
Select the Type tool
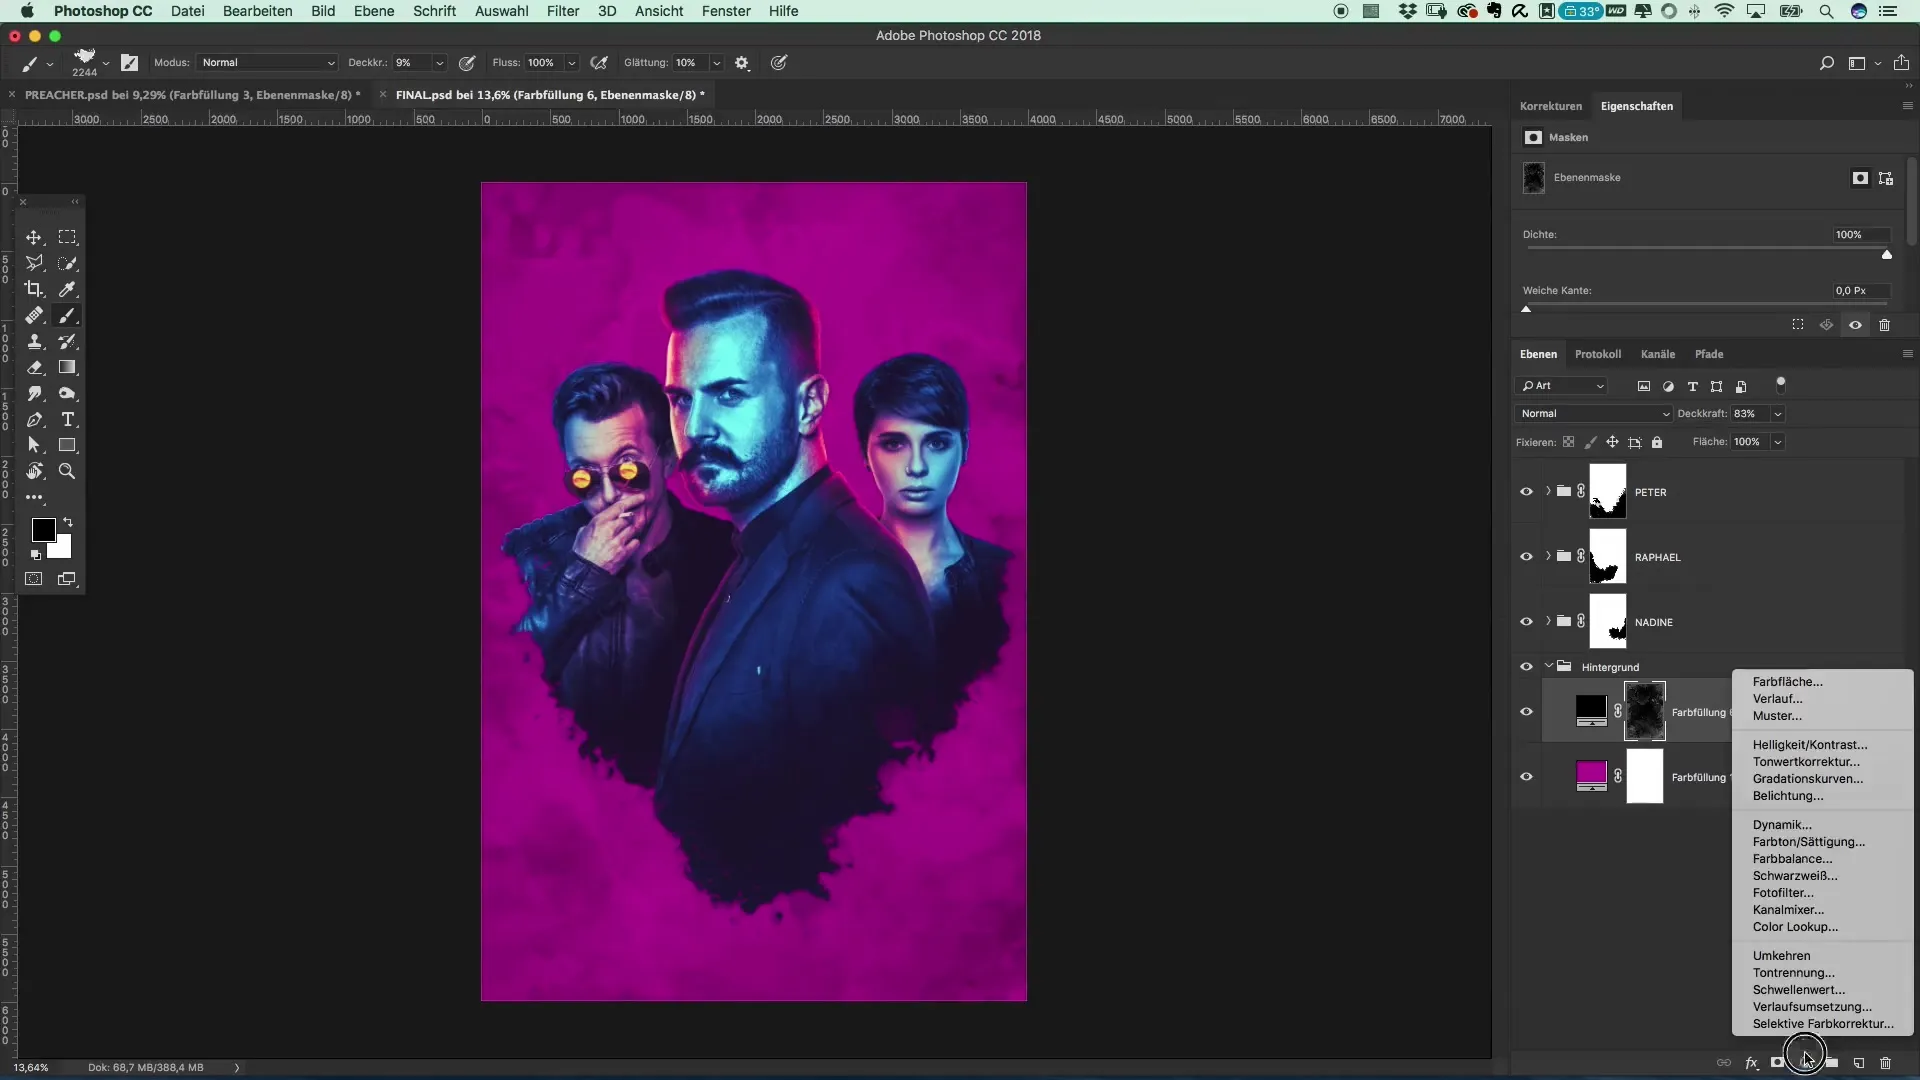[x=67, y=419]
